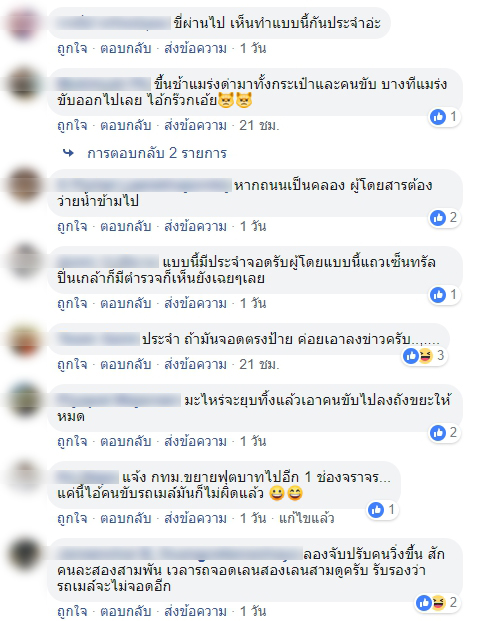Click ตอบกลับ under the canal-road comment
The image size is (494, 621).
click(x=126, y=227)
